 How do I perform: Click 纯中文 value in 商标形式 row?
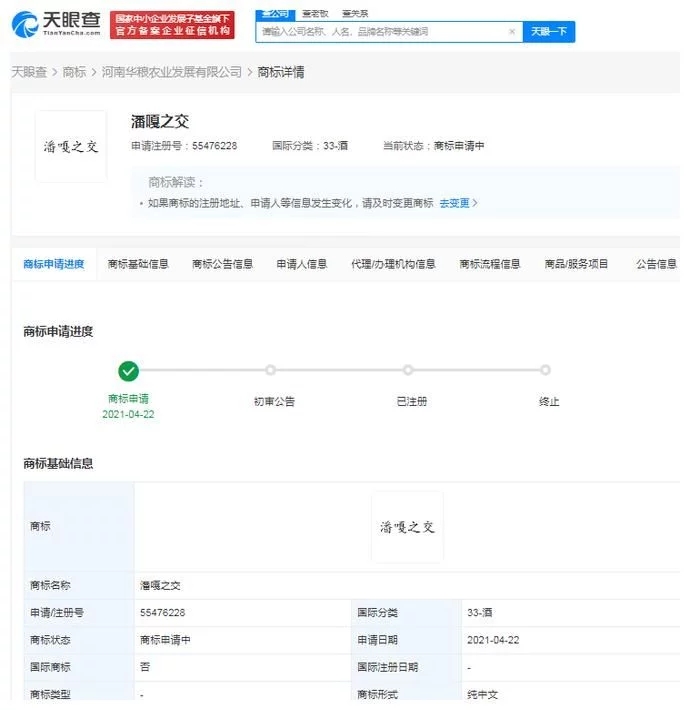tap(482, 695)
